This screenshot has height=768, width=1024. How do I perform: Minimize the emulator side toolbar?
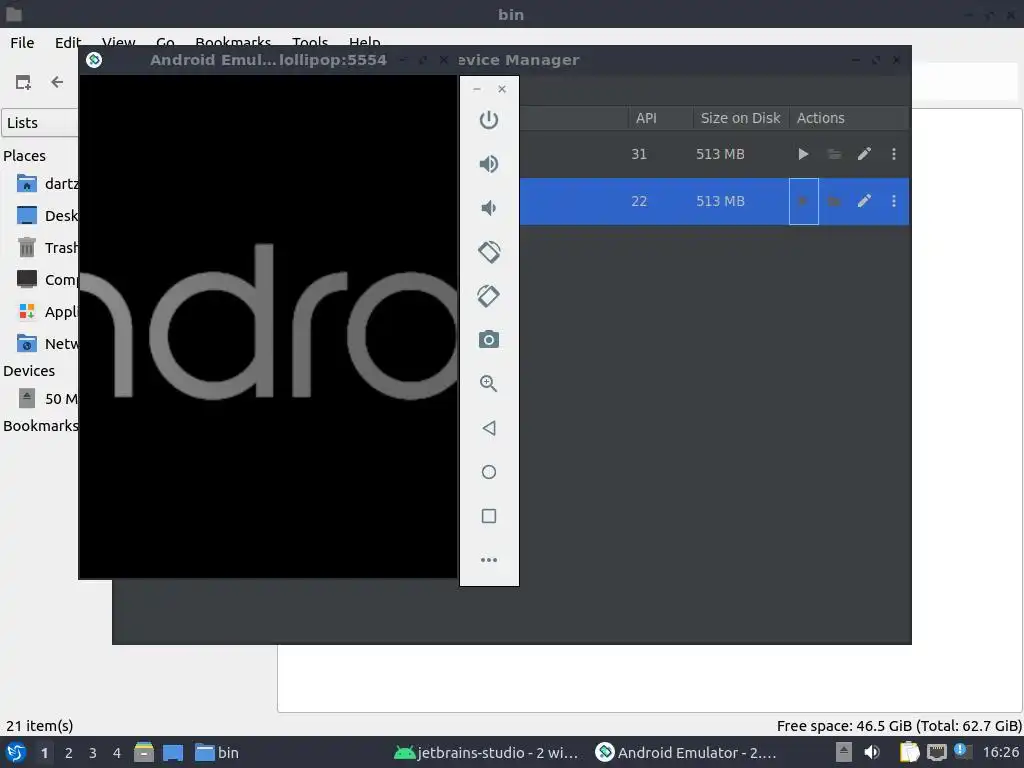coord(477,89)
